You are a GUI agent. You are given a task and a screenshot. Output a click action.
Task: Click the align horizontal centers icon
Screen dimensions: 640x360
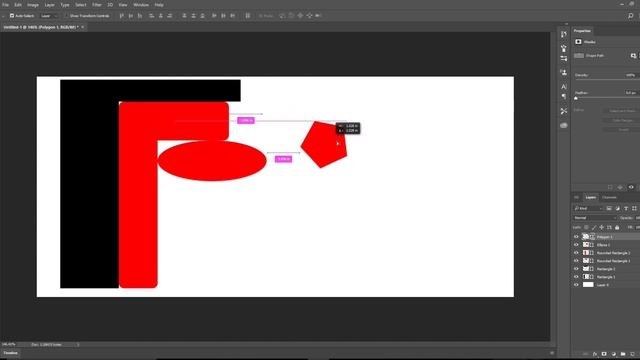click(x=160, y=16)
